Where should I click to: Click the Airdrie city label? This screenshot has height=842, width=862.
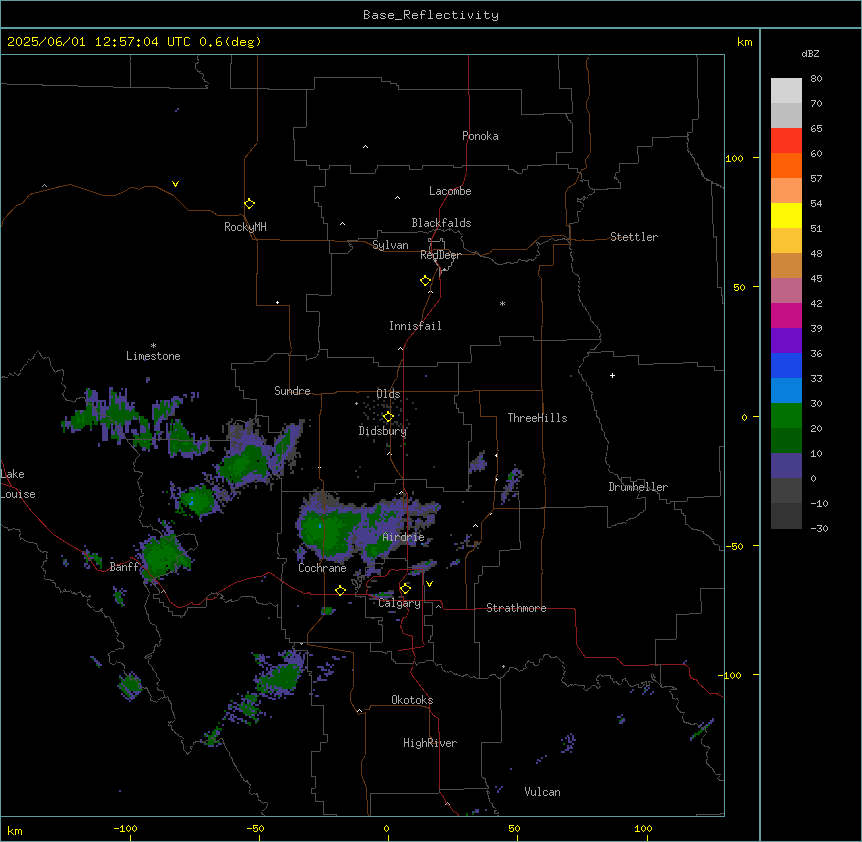pos(403,537)
